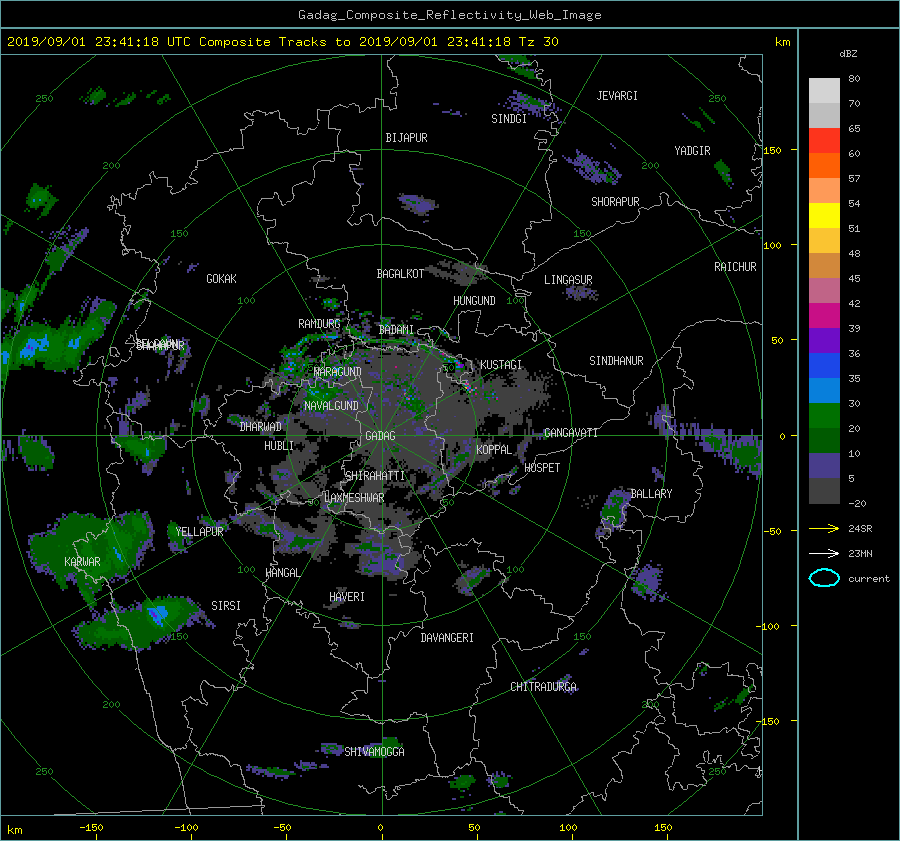This screenshot has height=841, width=900.
Task: Click the dBZ legend heading
Action: point(848,54)
